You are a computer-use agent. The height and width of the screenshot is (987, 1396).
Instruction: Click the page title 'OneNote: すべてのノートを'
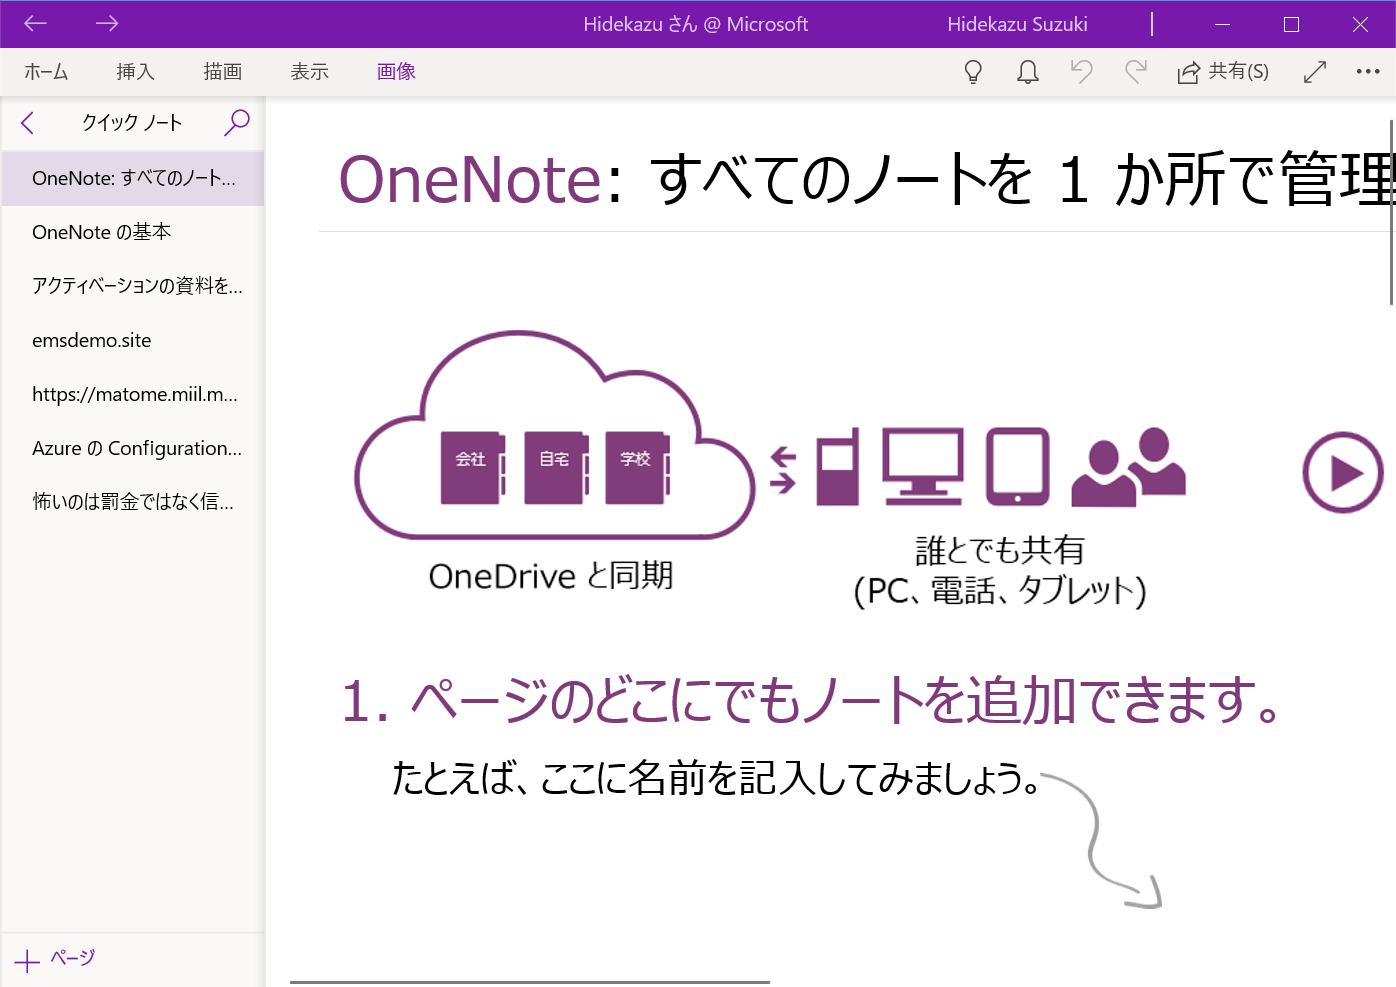pos(686,179)
